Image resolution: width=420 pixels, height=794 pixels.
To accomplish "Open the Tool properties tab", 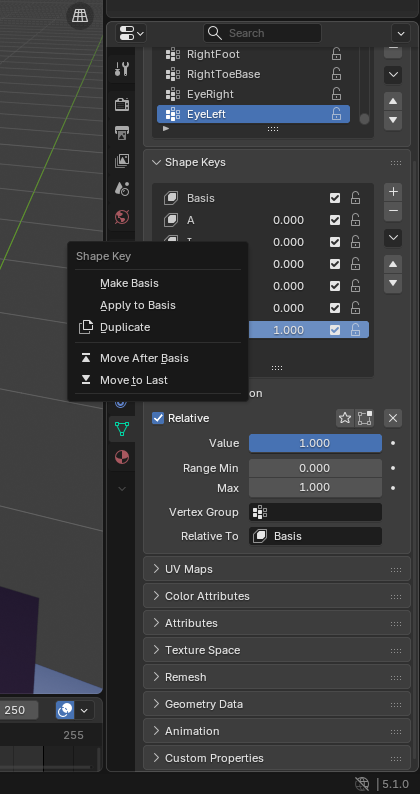I will (122, 68).
